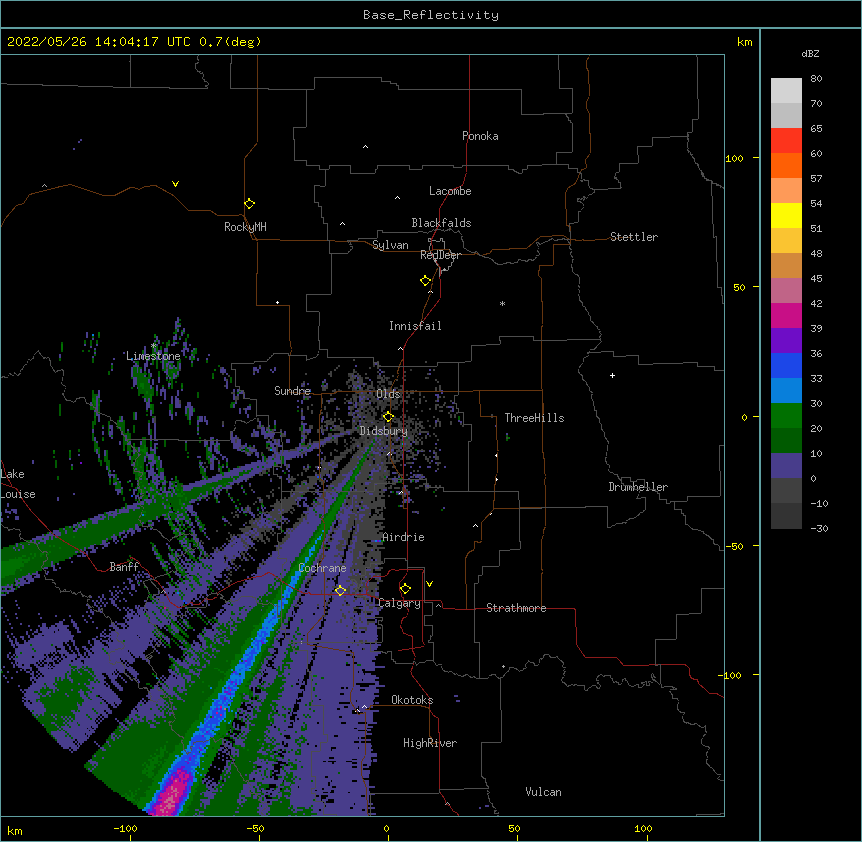Click the asterisk marker above Limestone label
This screenshot has width=862, height=842.
tap(154, 345)
